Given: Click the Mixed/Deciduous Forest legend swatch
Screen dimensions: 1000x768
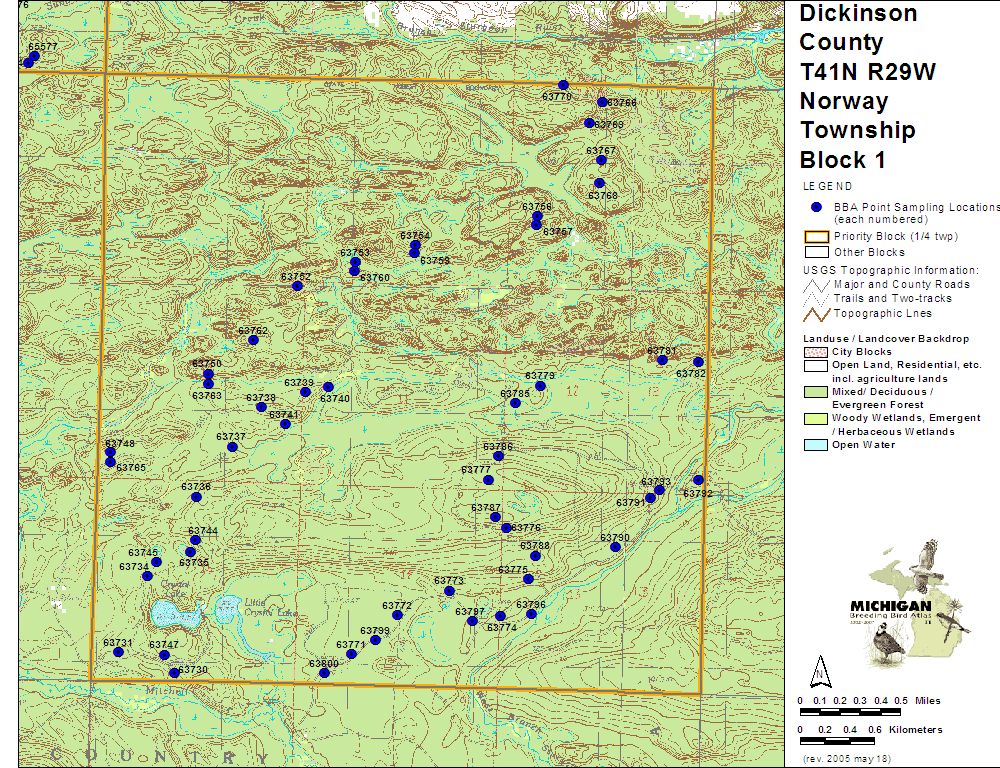Looking at the screenshot, I should coord(816,392).
